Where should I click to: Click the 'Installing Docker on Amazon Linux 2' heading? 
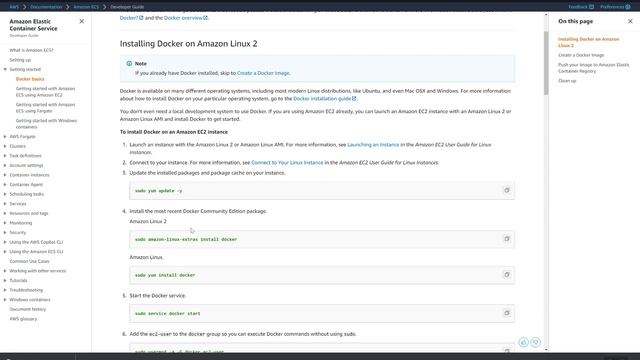click(189, 44)
